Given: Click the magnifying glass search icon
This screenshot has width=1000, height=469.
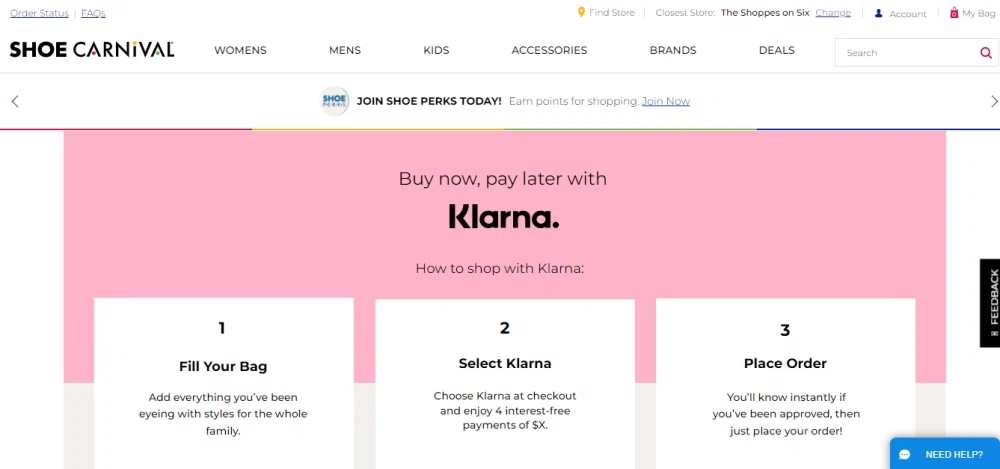Looking at the screenshot, I should [x=986, y=53].
